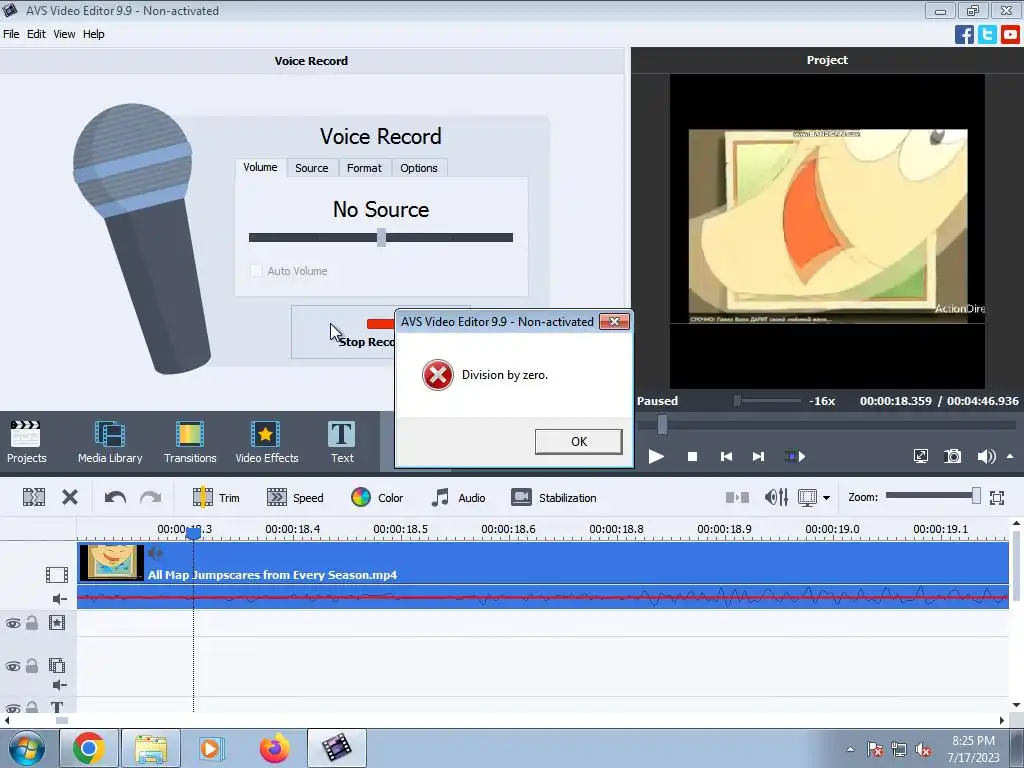Click the preview volume speaker icon
Screen dimensions: 1024x768
tap(986, 456)
